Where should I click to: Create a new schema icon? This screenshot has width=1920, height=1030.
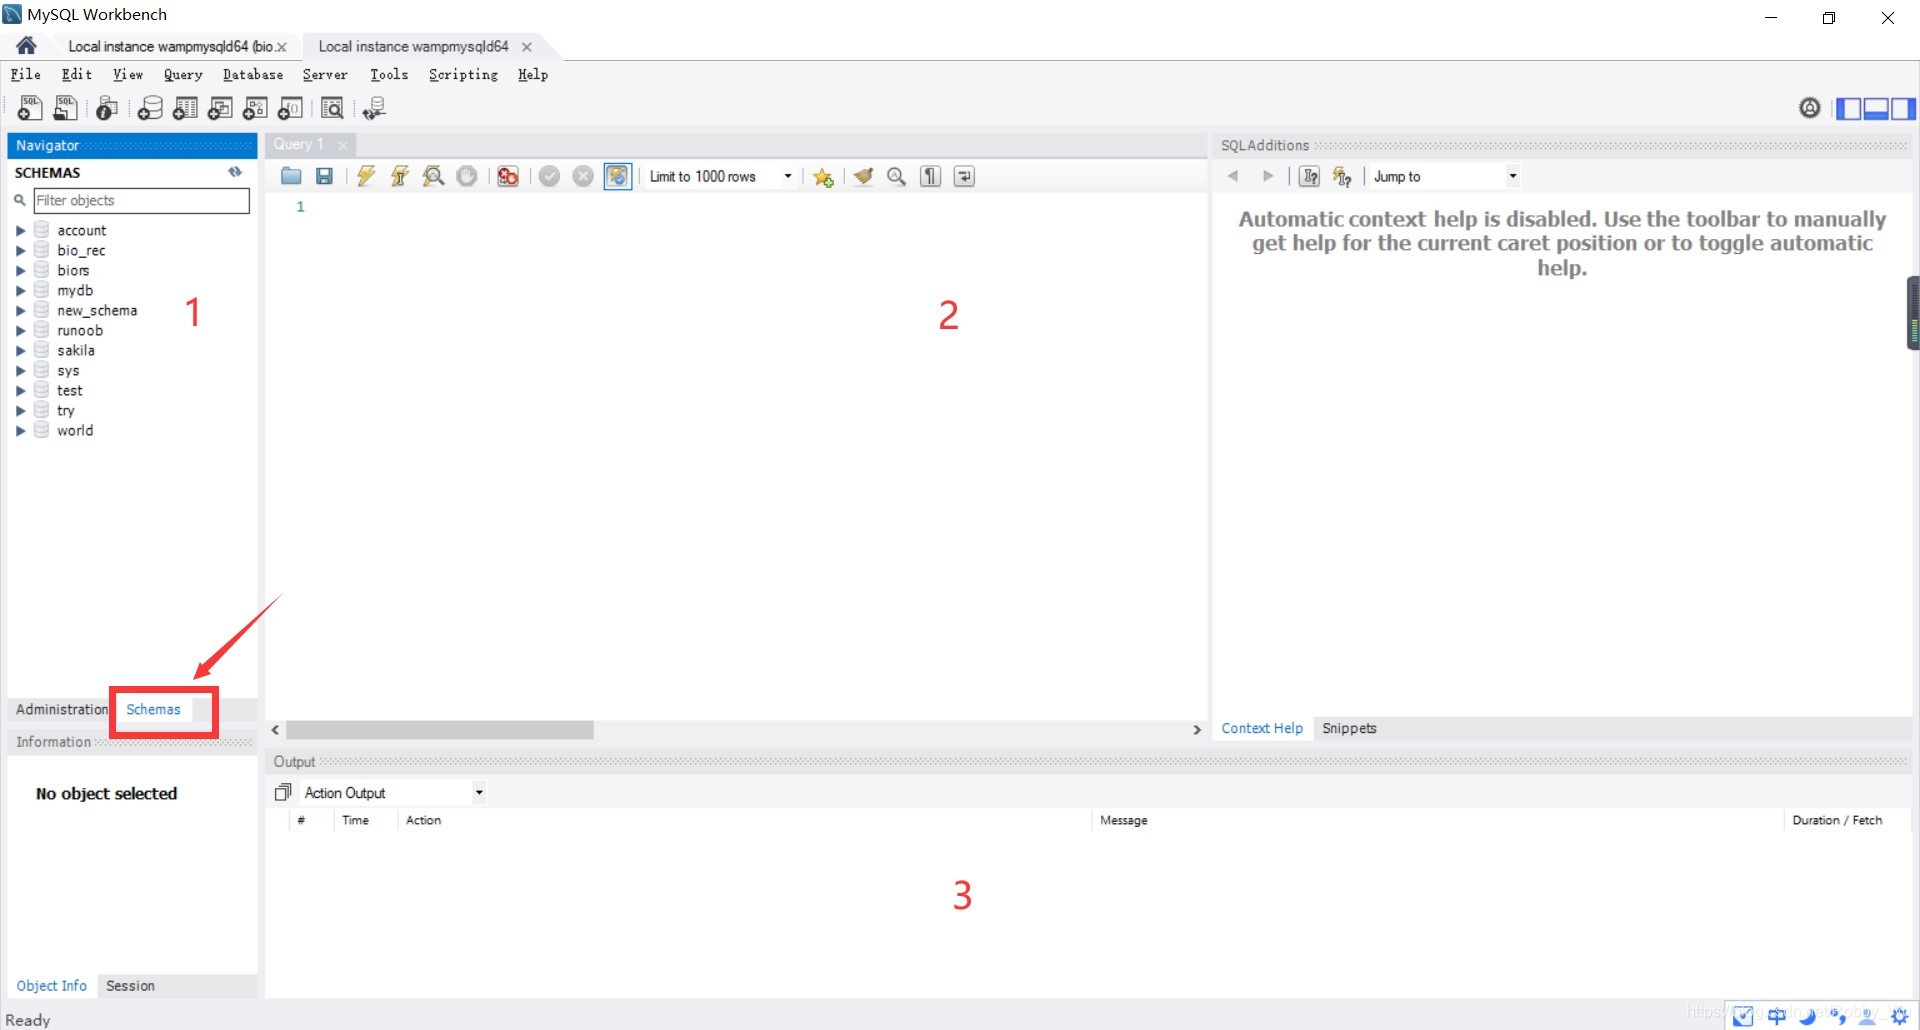150,108
